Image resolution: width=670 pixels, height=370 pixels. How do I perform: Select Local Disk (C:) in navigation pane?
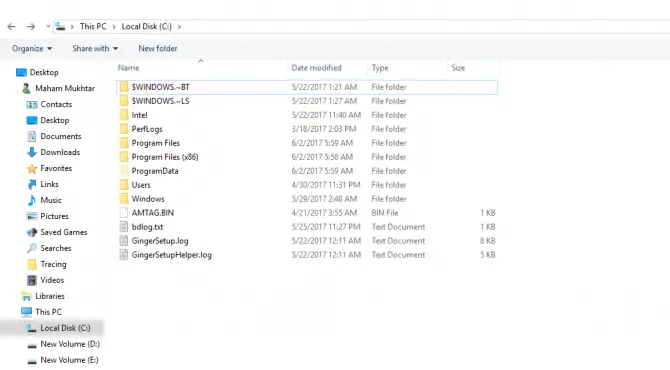[58, 328]
